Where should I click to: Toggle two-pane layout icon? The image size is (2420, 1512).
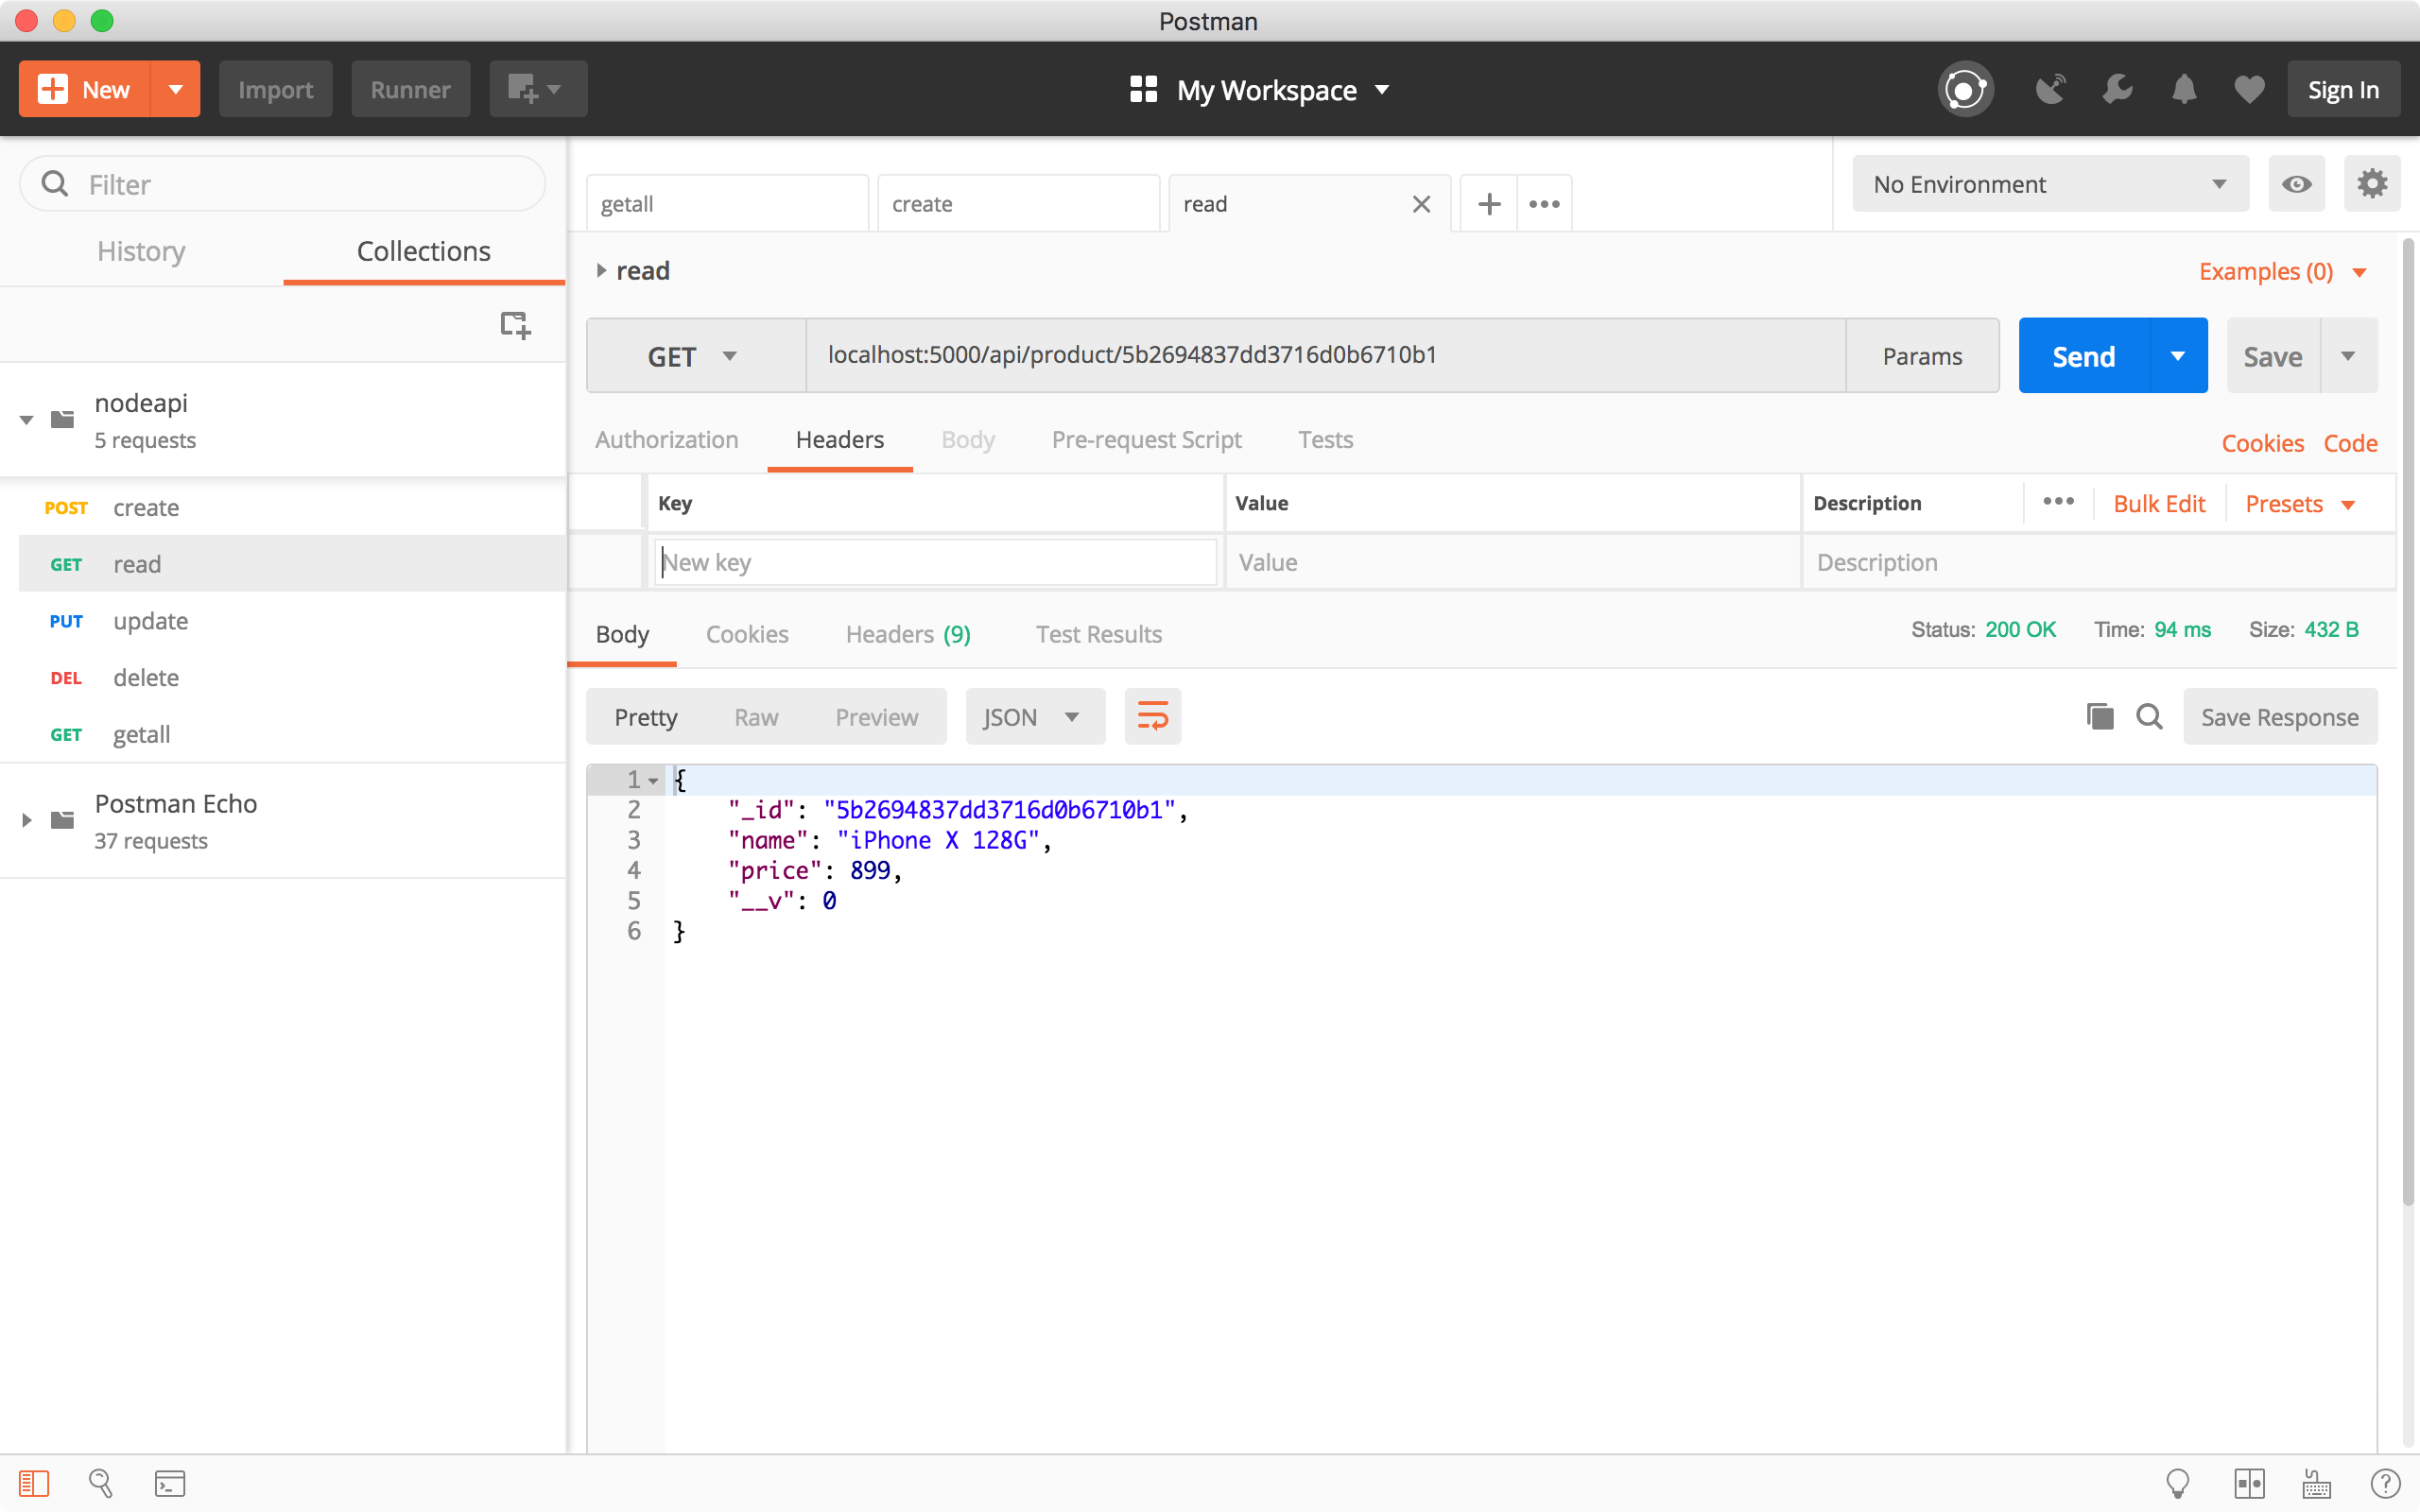click(2249, 1483)
